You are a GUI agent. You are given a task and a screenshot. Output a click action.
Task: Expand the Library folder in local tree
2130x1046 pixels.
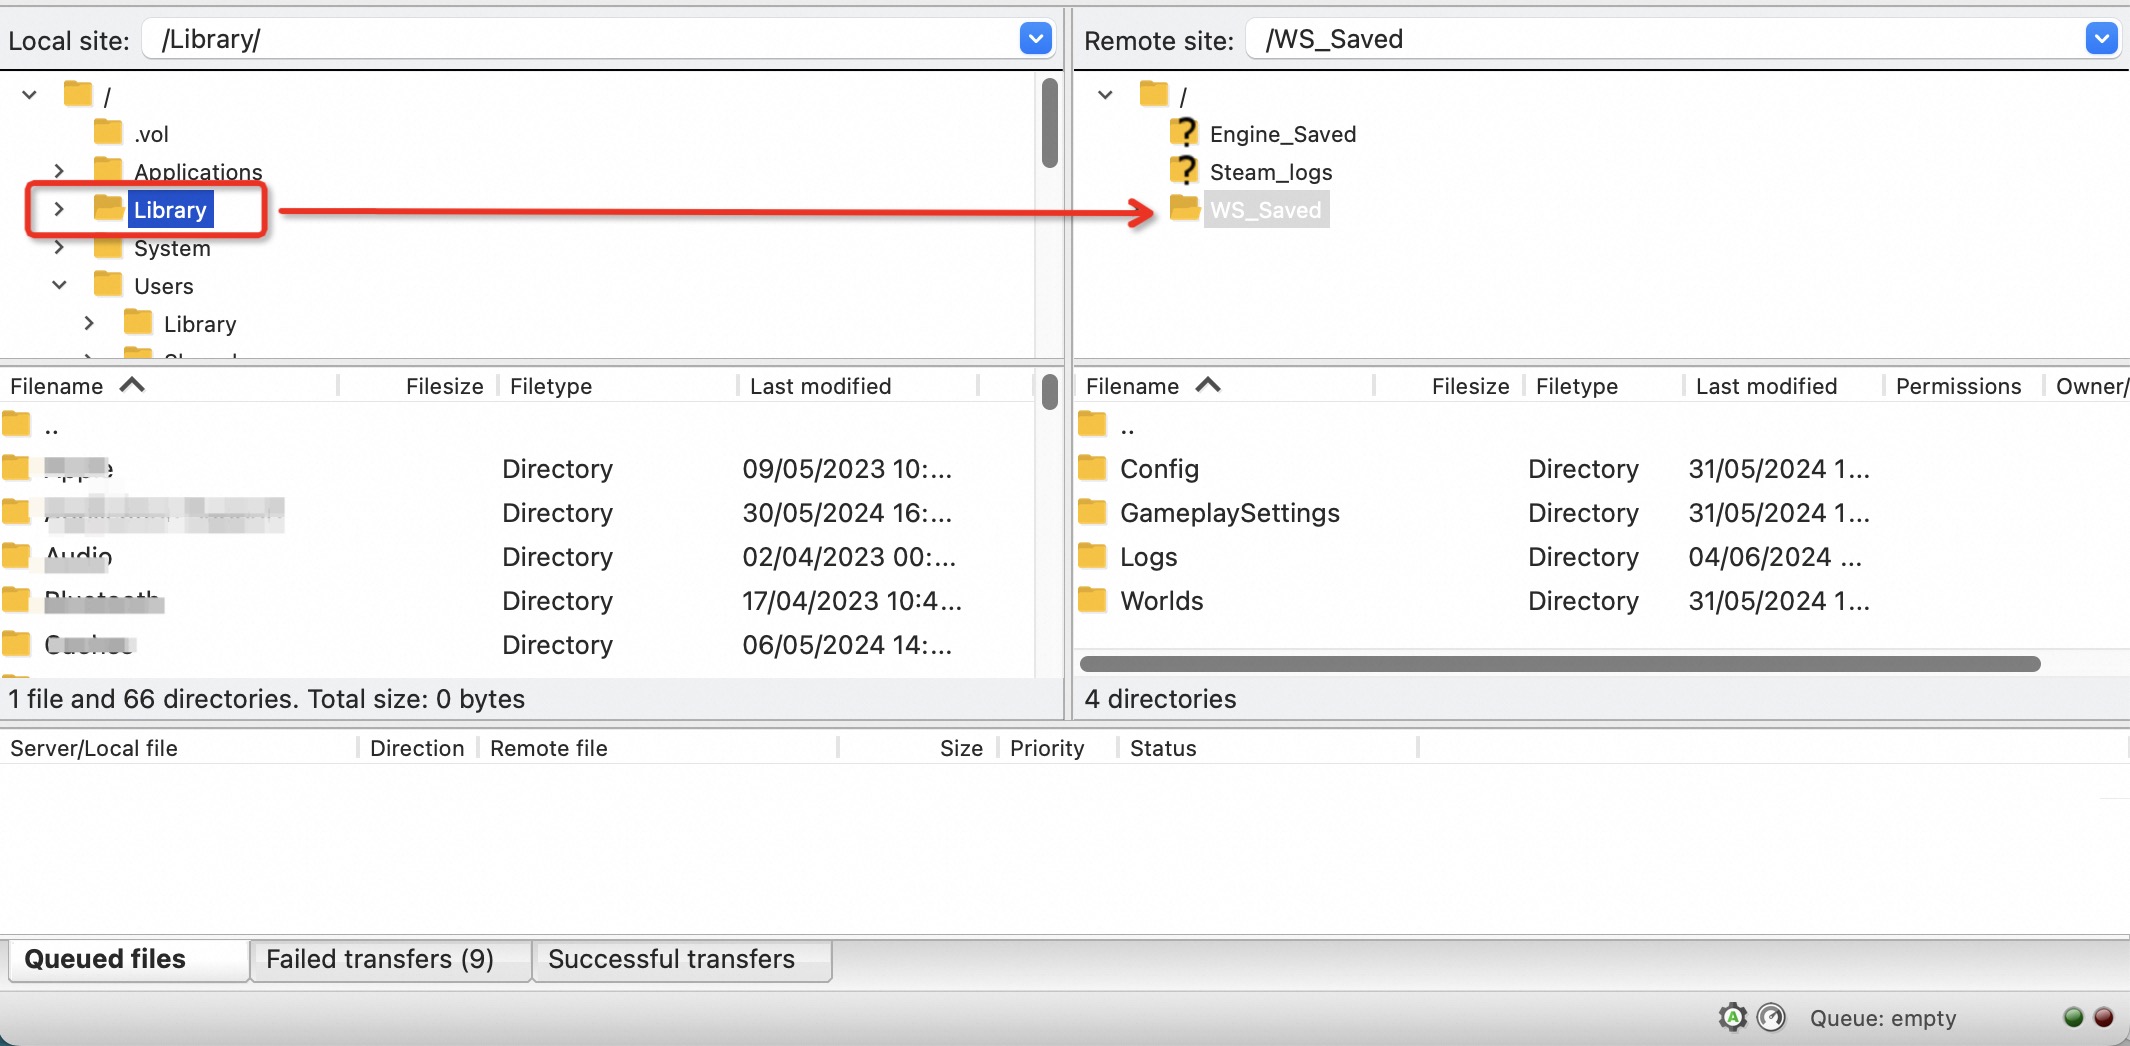pyautogui.click(x=59, y=209)
